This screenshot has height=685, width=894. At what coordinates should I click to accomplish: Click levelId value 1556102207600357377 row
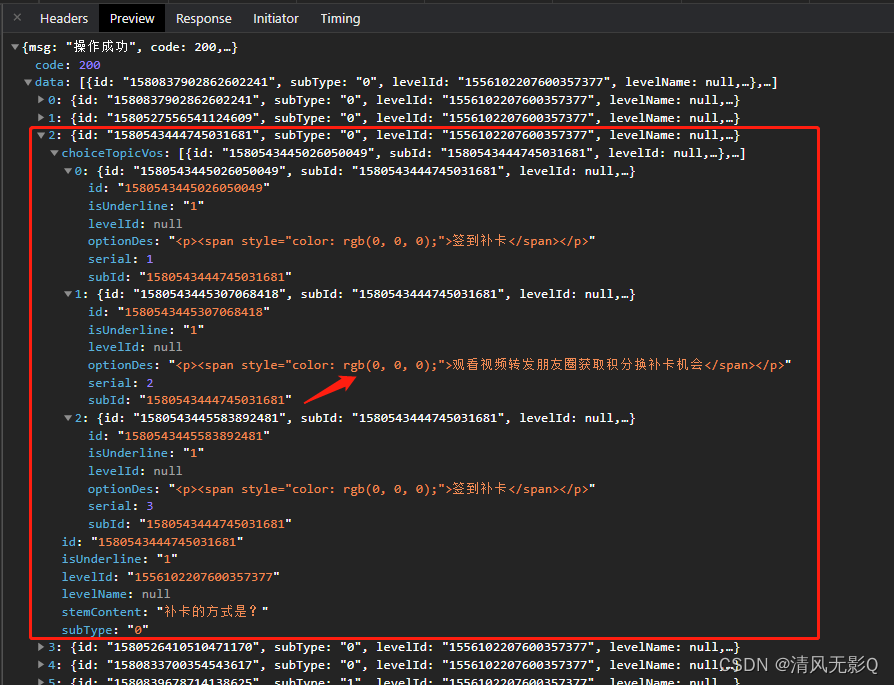[170, 577]
